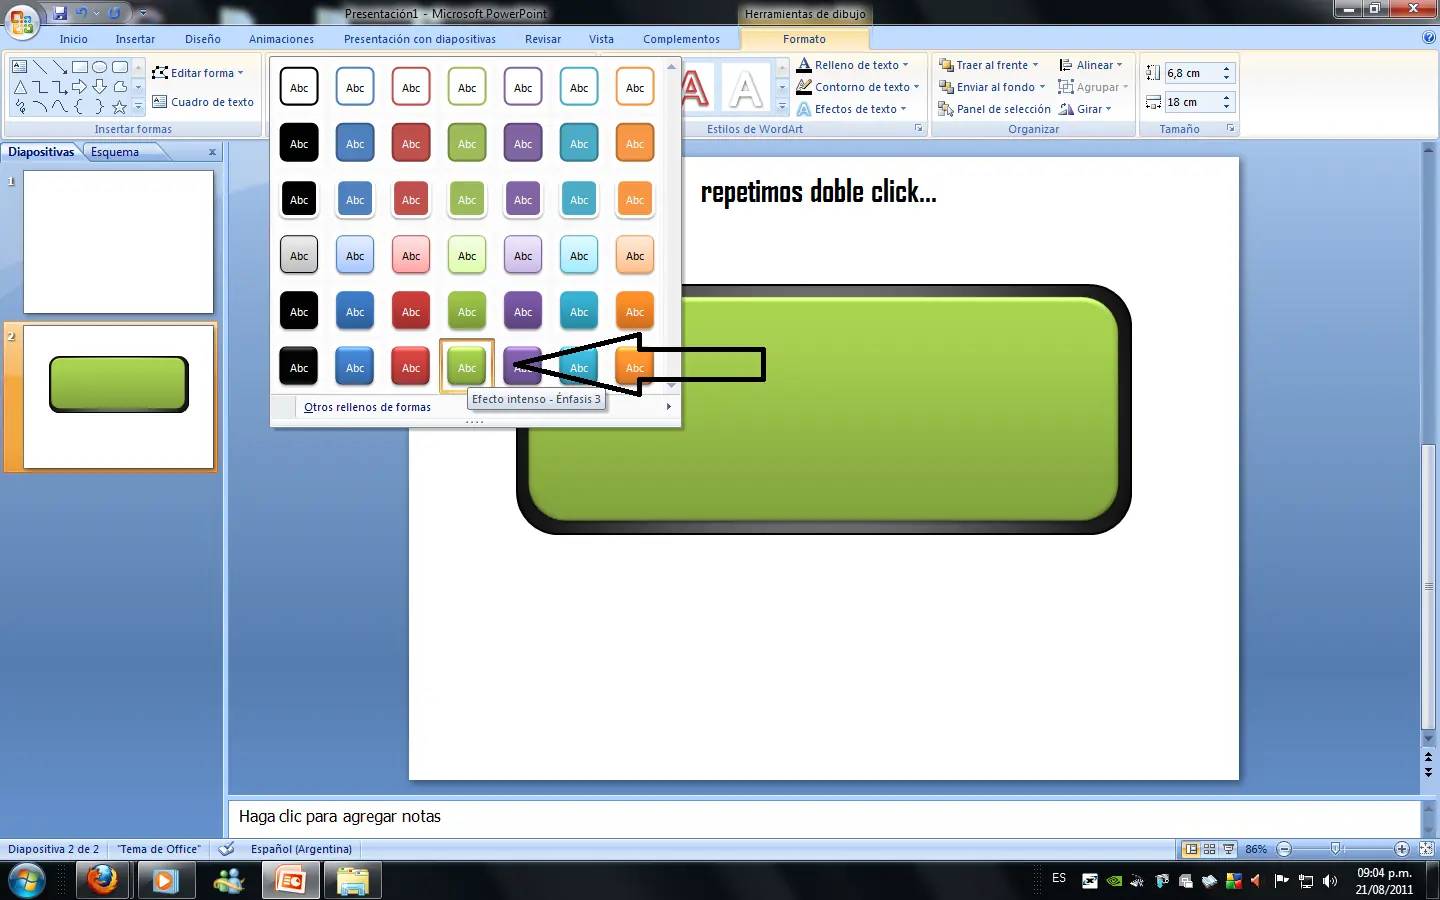Expand the Efectos de texto dropdown
The height and width of the screenshot is (900, 1440).
coord(852,109)
